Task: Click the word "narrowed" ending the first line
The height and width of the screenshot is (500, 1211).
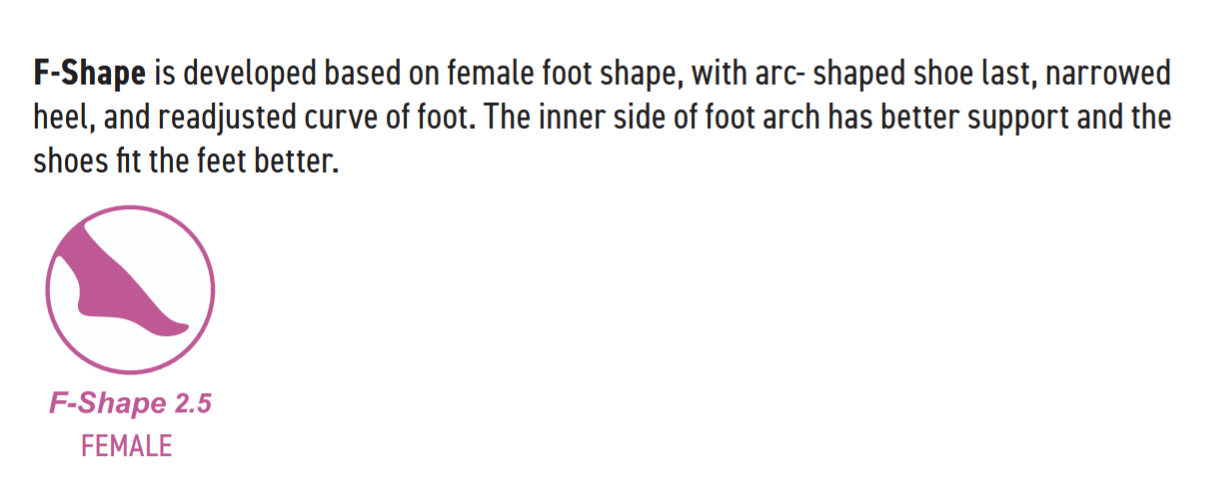Action: pos(1113,75)
